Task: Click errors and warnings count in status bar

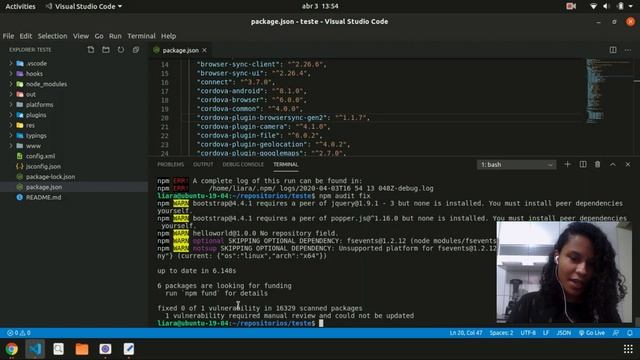Action: 19,333
